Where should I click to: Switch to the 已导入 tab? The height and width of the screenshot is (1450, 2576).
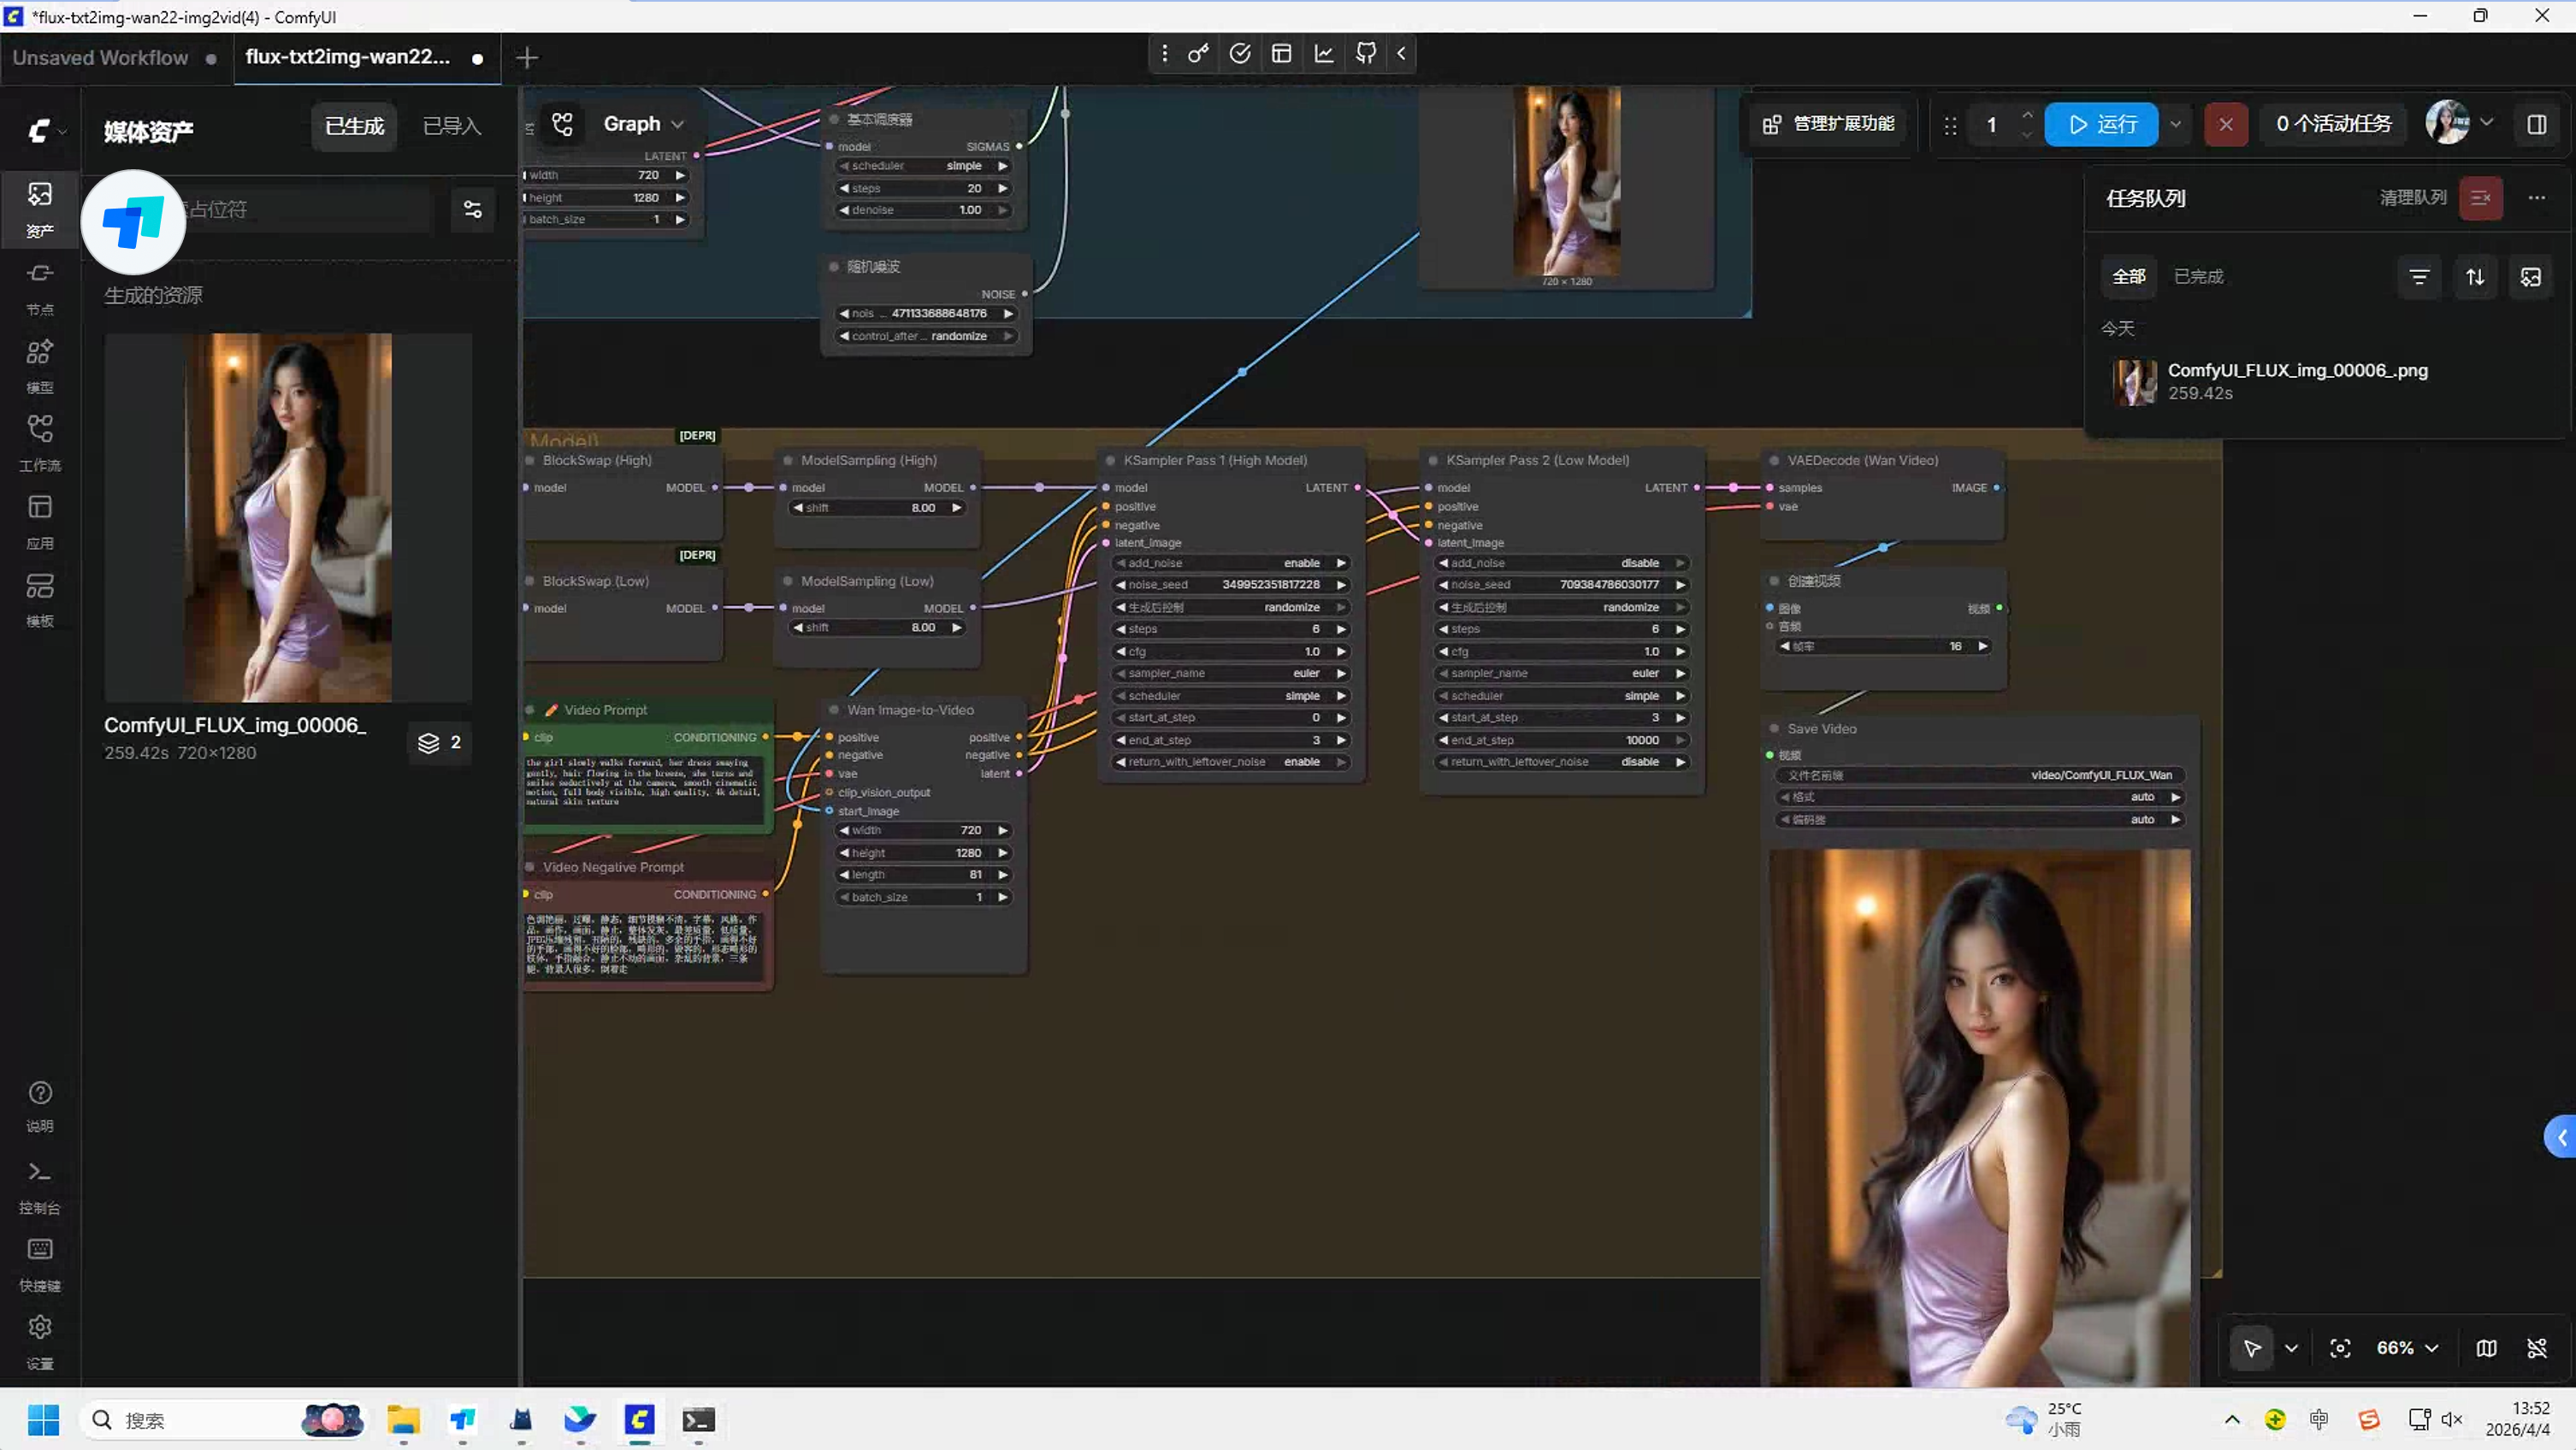tap(452, 126)
